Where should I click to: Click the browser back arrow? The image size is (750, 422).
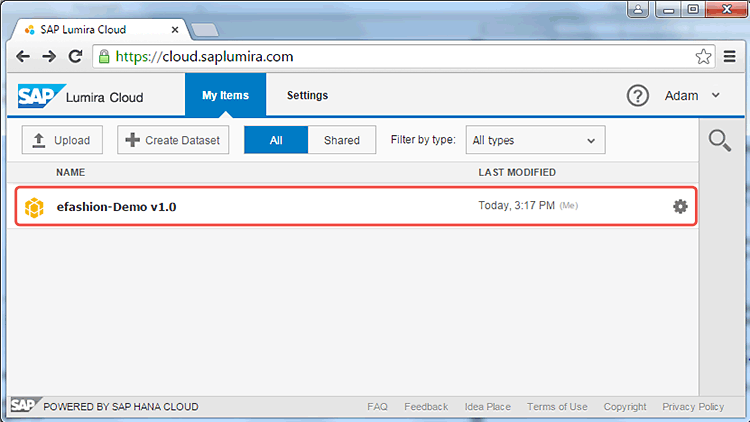[23, 56]
